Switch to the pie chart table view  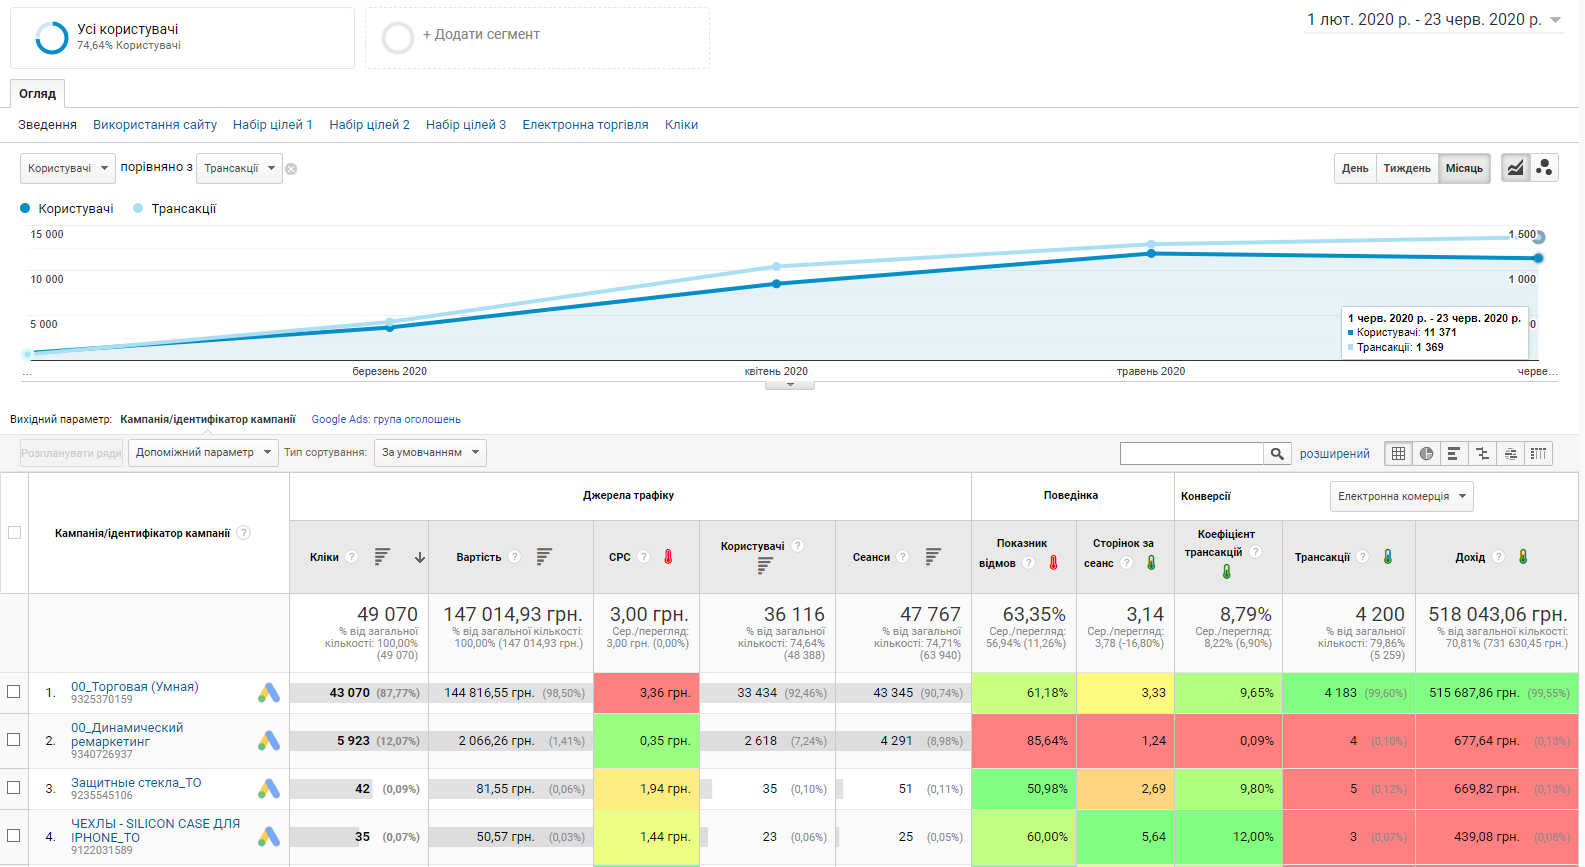pyautogui.click(x=1426, y=454)
